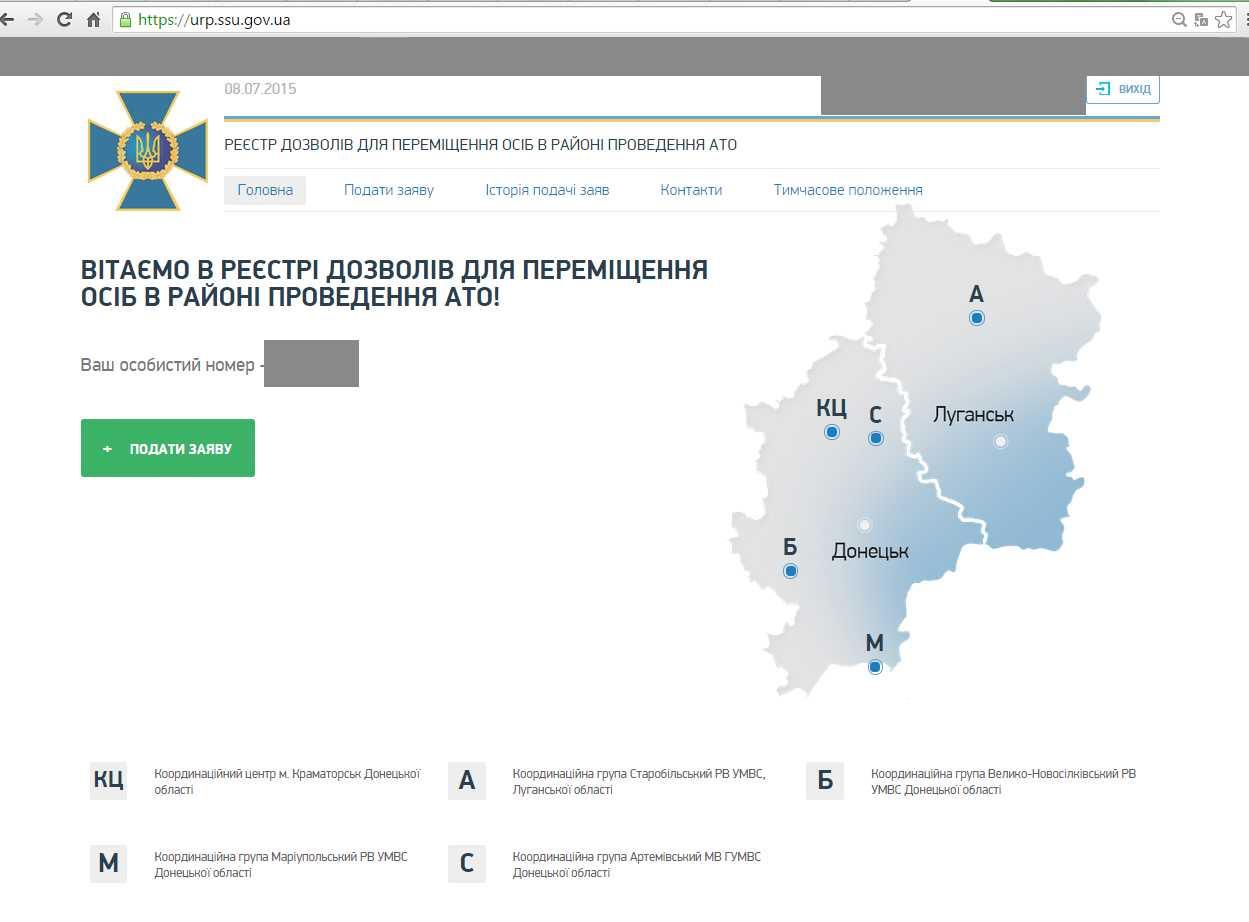Go to browser home page icon

coord(93,19)
